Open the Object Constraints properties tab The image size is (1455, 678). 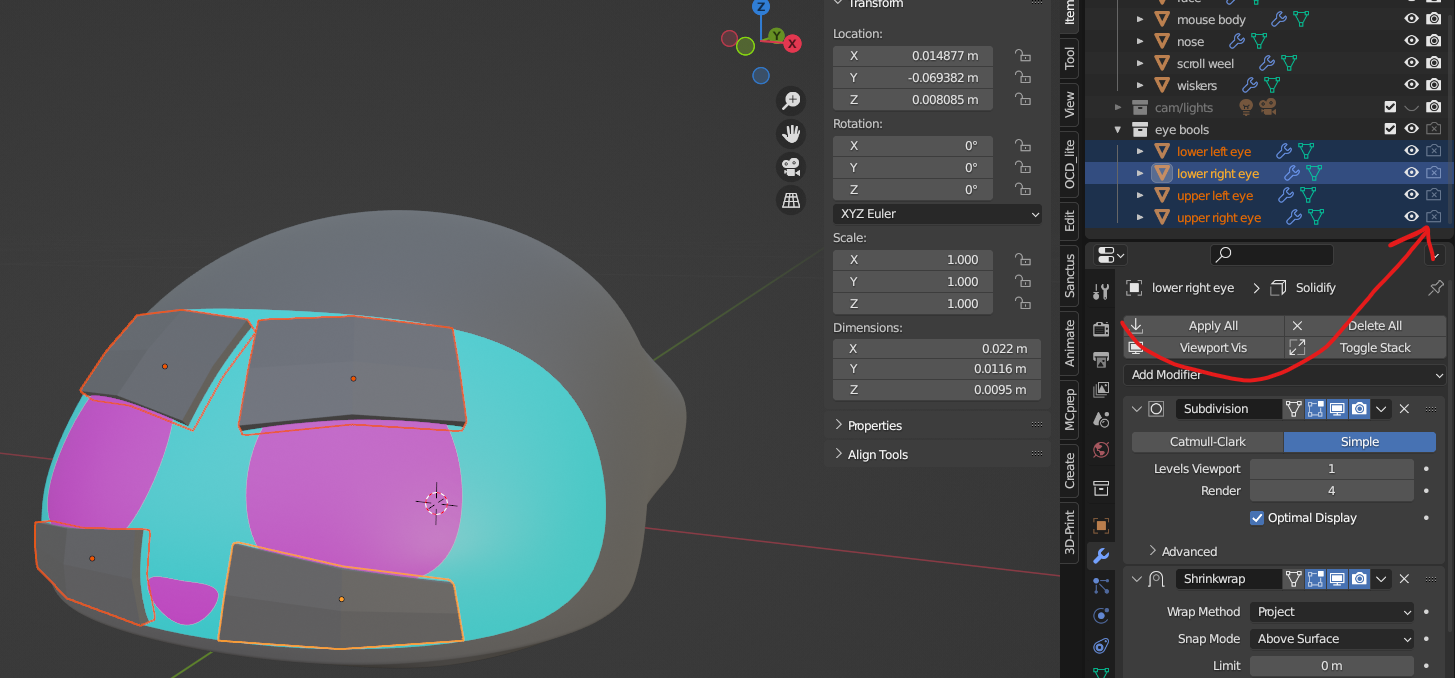pyautogui.click(x=1101, y=646)
